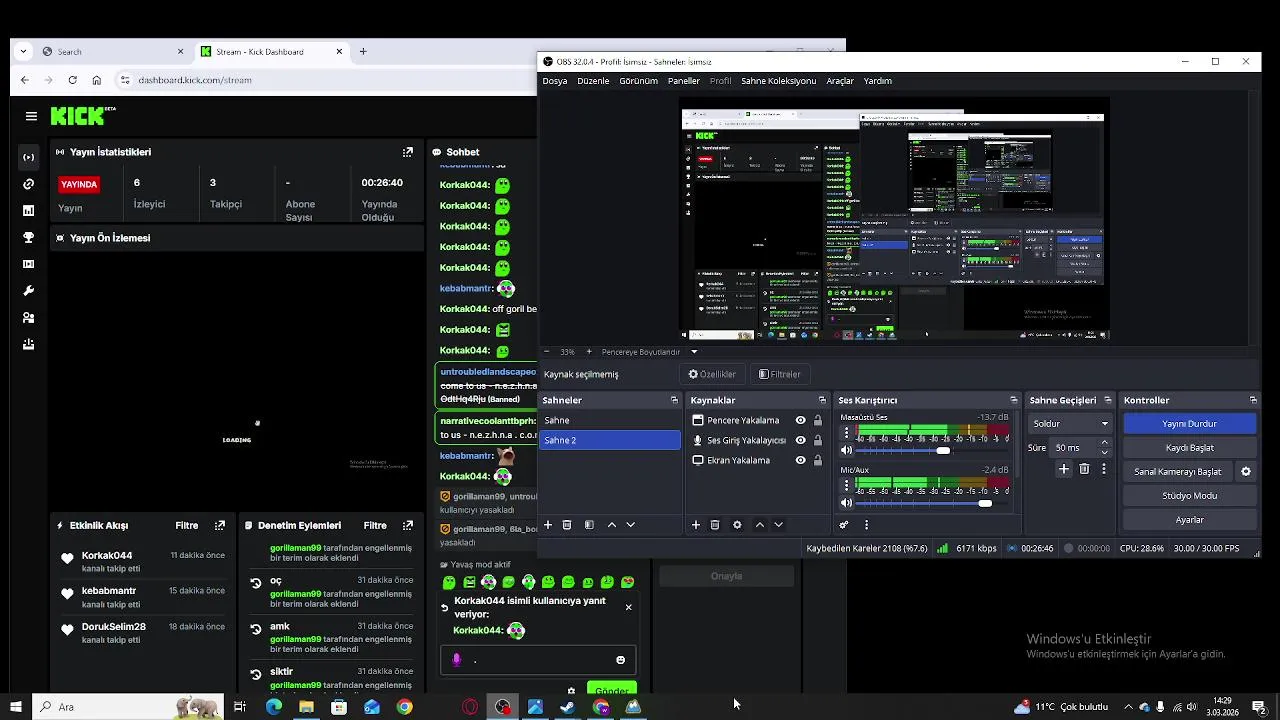Zoom out preview with minus next to 33%

pos(546,352)
